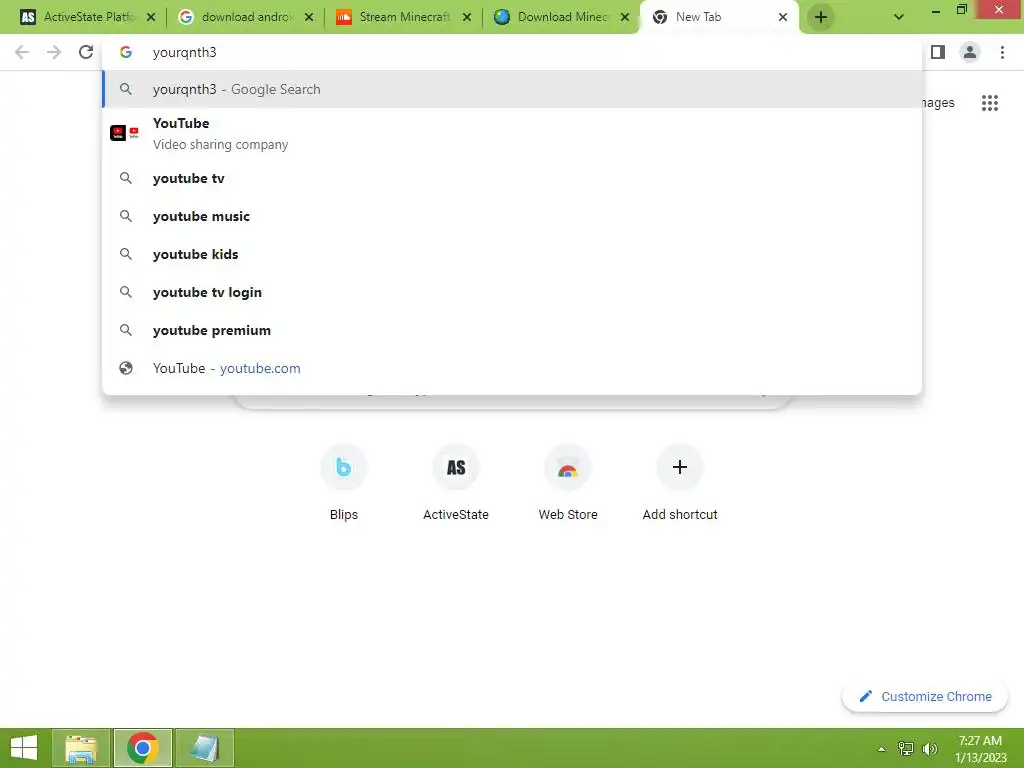Click the Add shortcut button

click(x=680, y=483)
